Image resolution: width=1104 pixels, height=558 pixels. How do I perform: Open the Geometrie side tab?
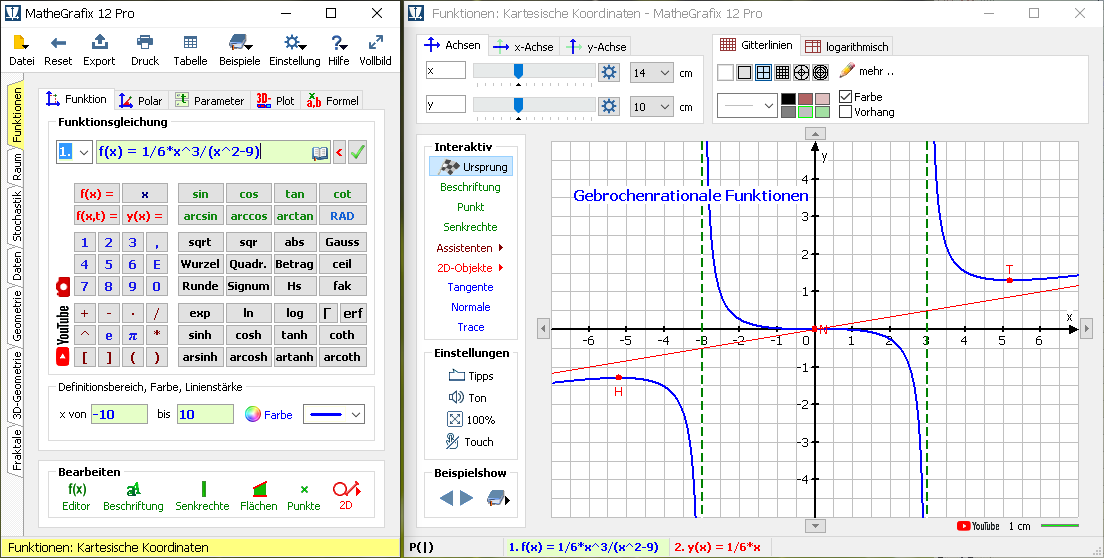(16, 315)
